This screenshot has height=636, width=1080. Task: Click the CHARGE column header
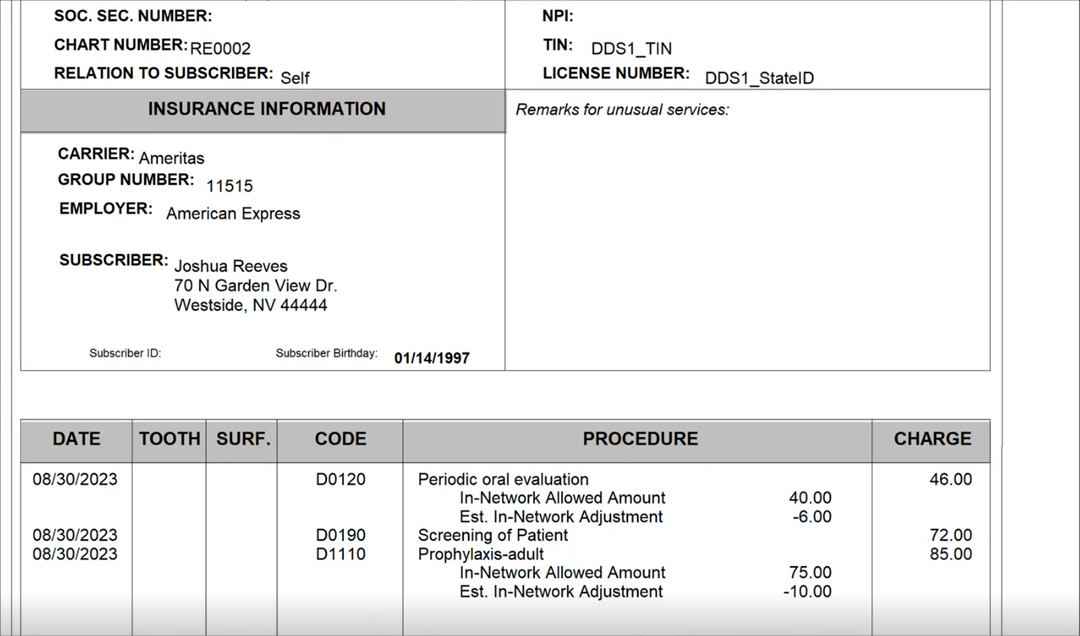[932, 439]
